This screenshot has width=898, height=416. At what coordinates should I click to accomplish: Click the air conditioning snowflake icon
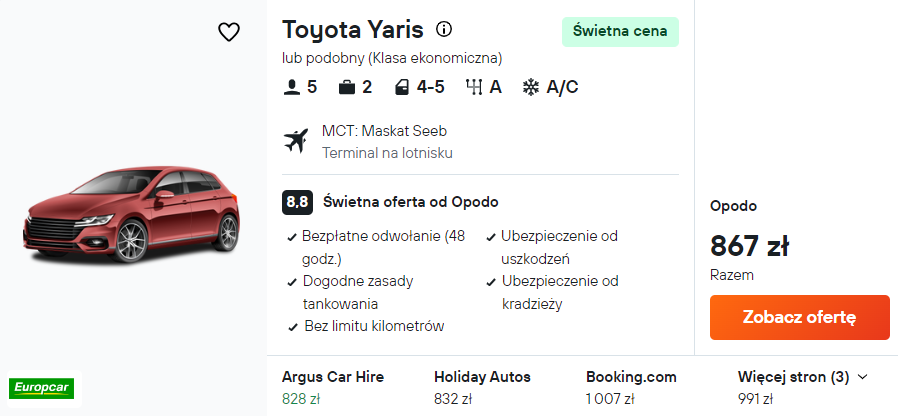531,87
